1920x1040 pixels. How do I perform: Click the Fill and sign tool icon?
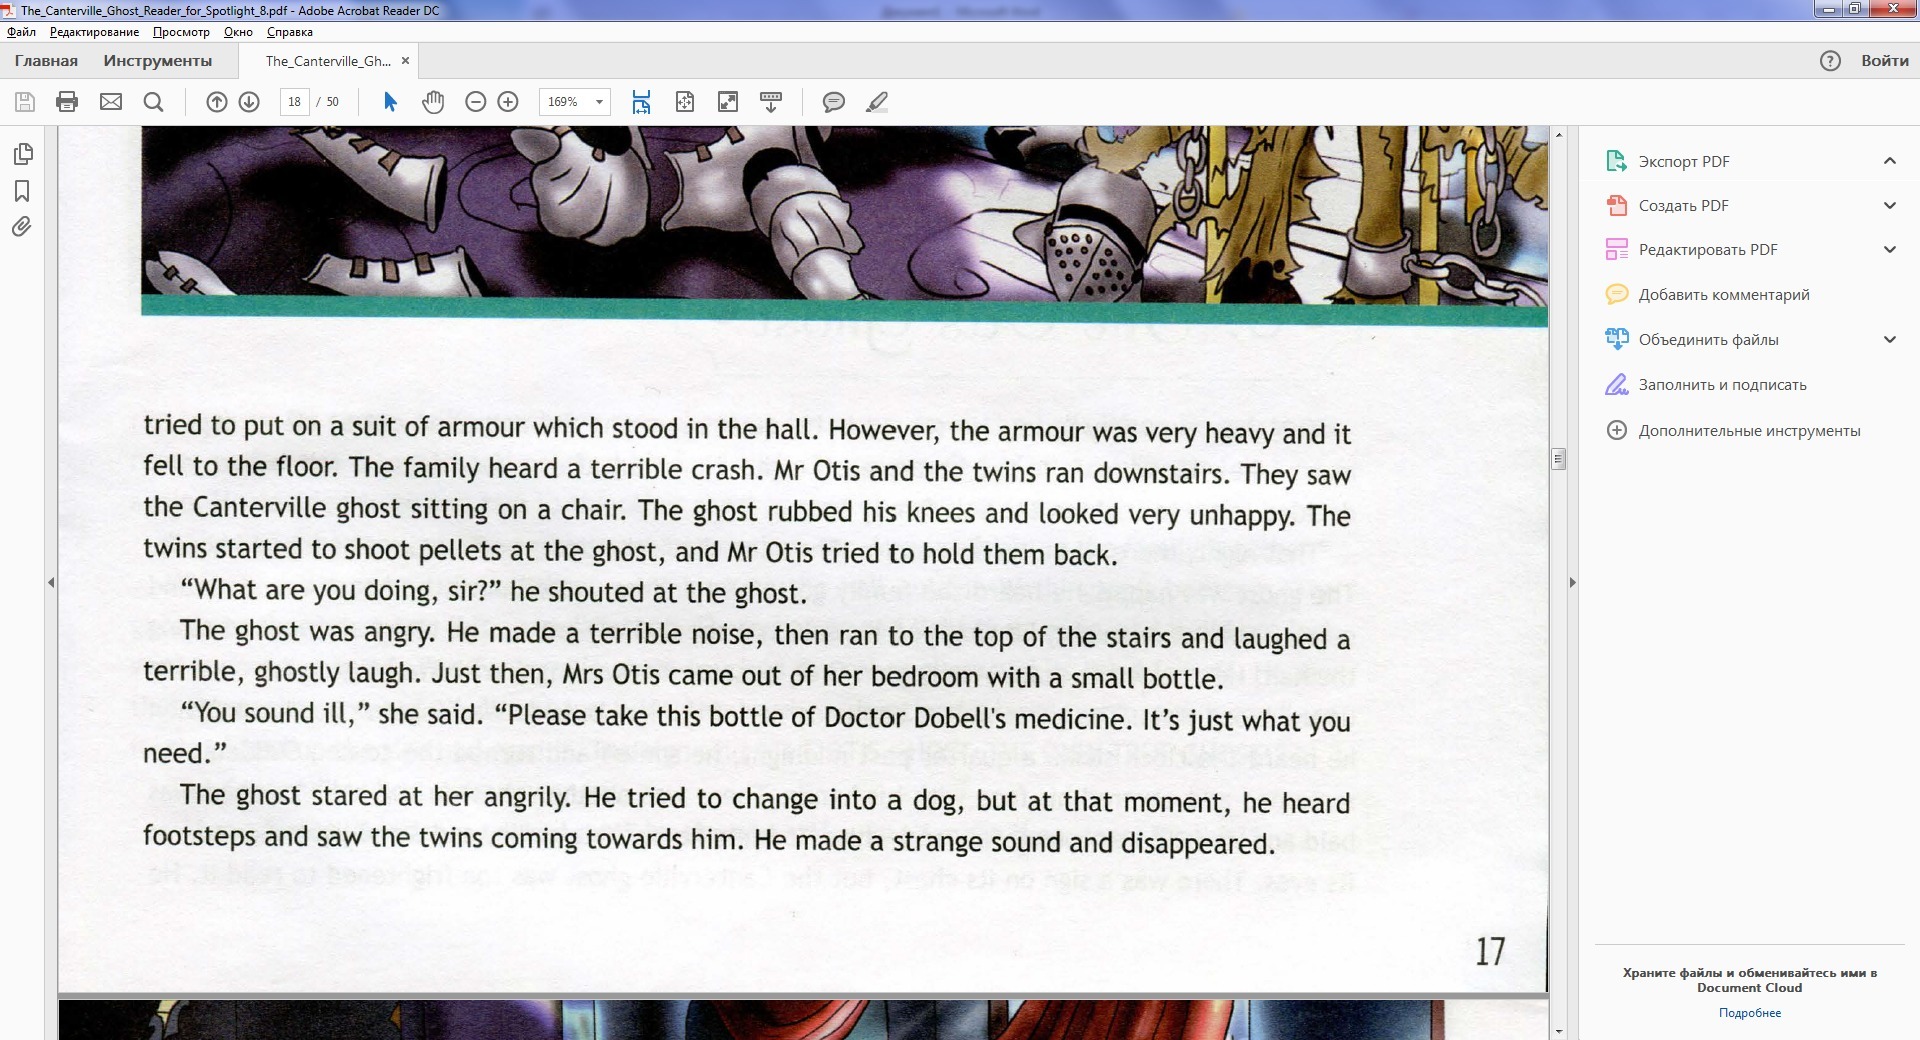pyautogui.click(x=1616, y=384)
